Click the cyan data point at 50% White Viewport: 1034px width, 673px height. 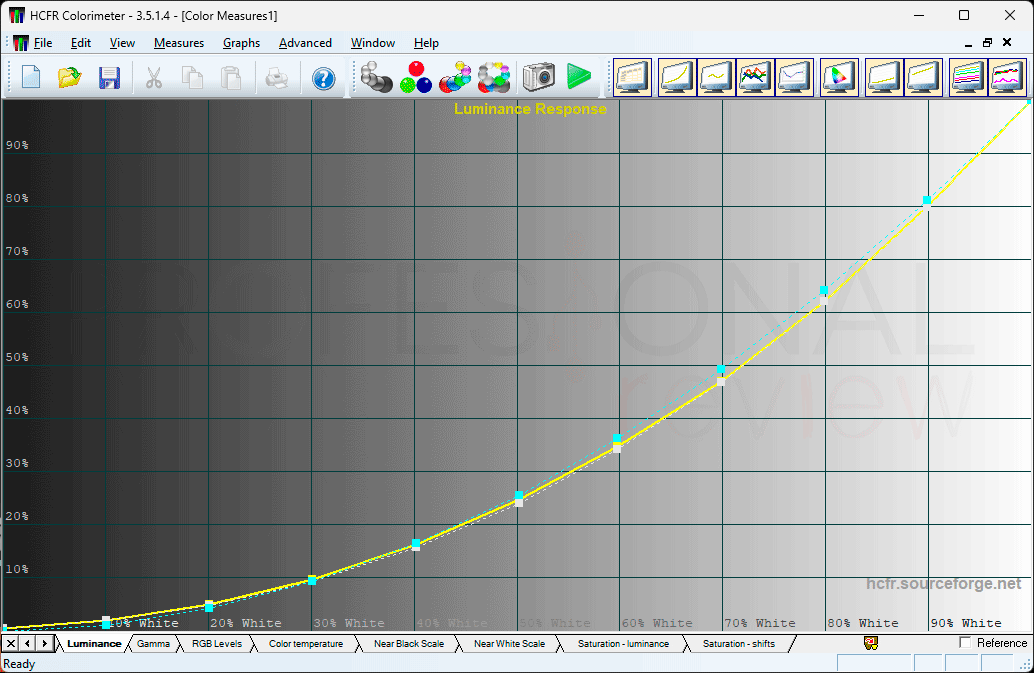tap(519, 495)
